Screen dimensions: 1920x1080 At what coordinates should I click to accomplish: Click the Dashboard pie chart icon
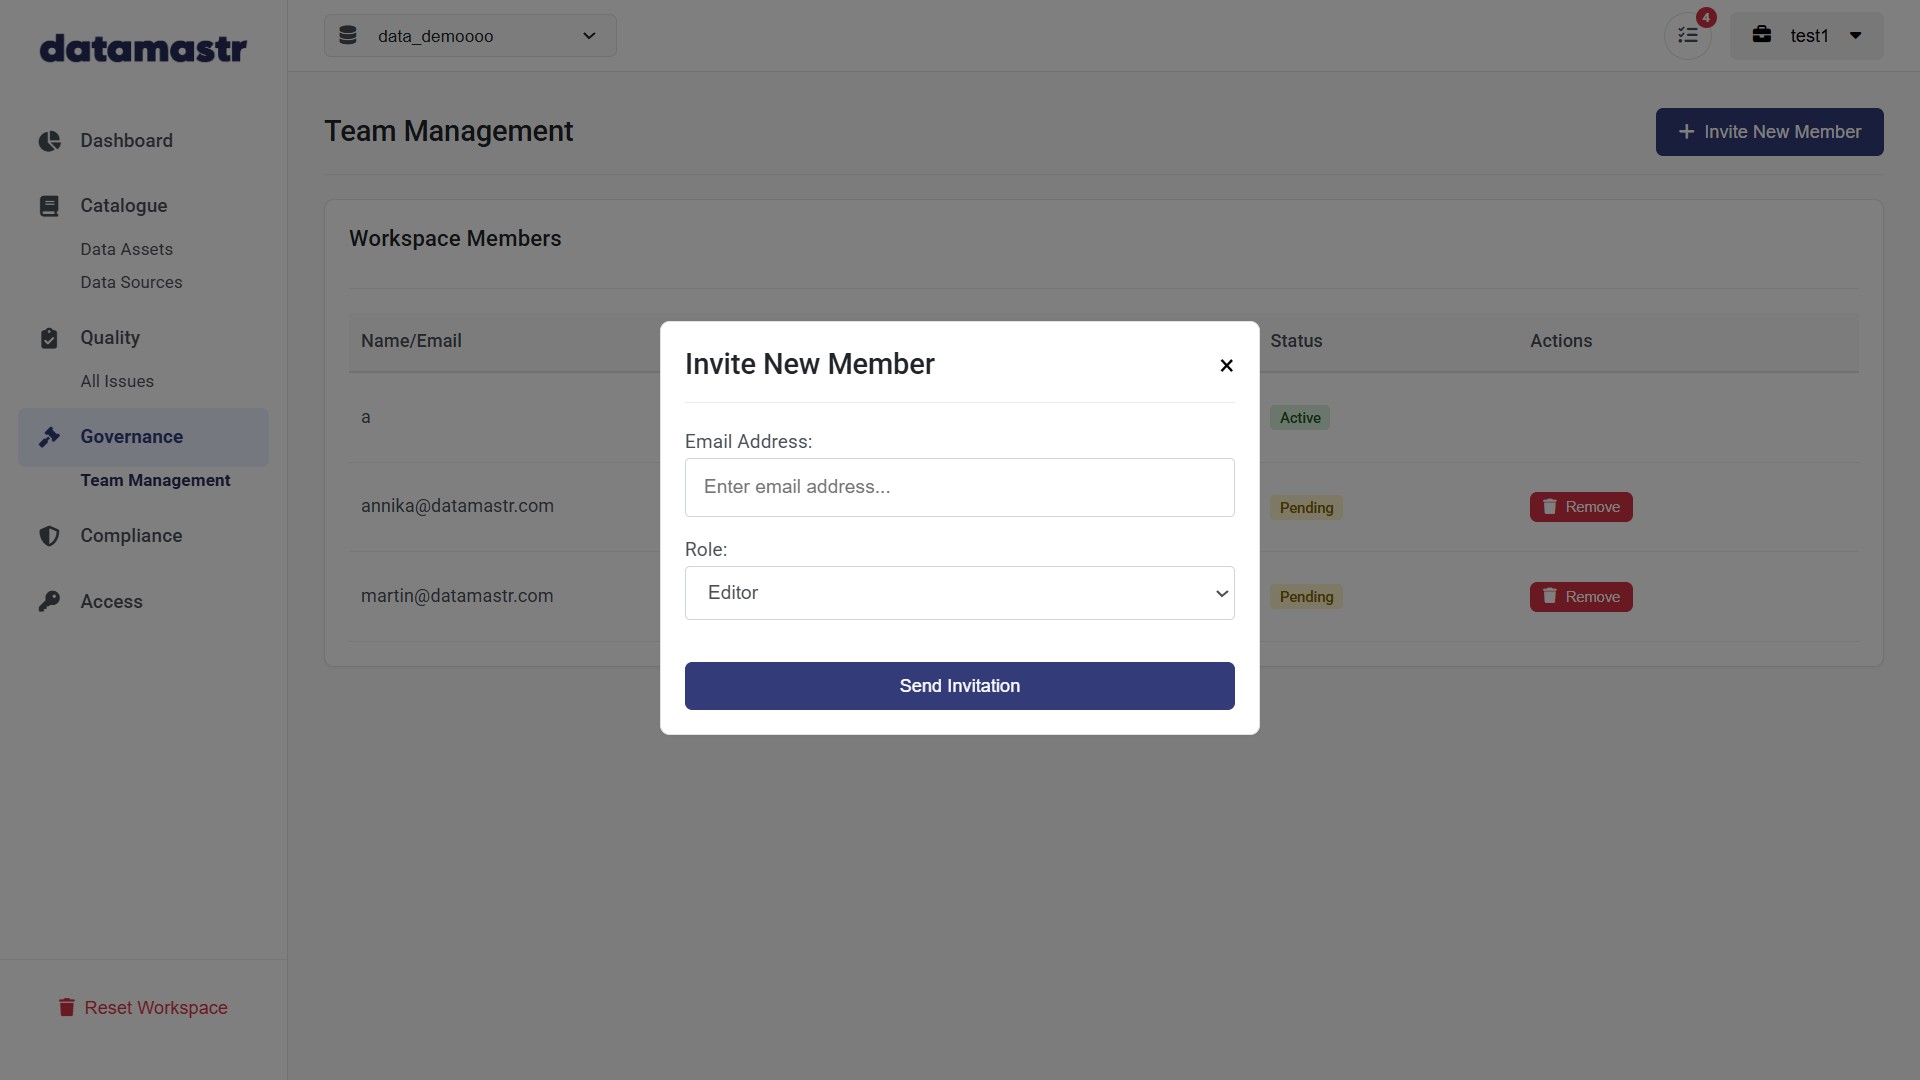pyautogui.click(x=49, y=141)
